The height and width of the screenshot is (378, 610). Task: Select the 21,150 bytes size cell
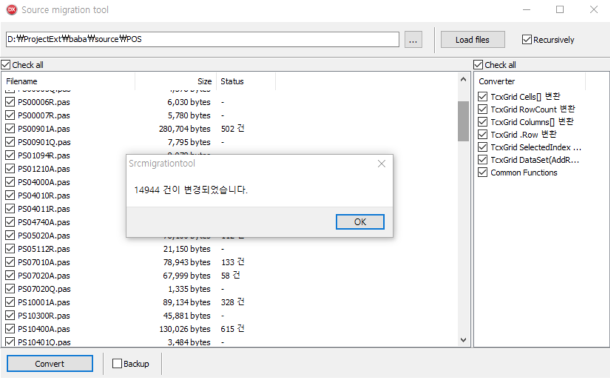(x=187, y=249)
